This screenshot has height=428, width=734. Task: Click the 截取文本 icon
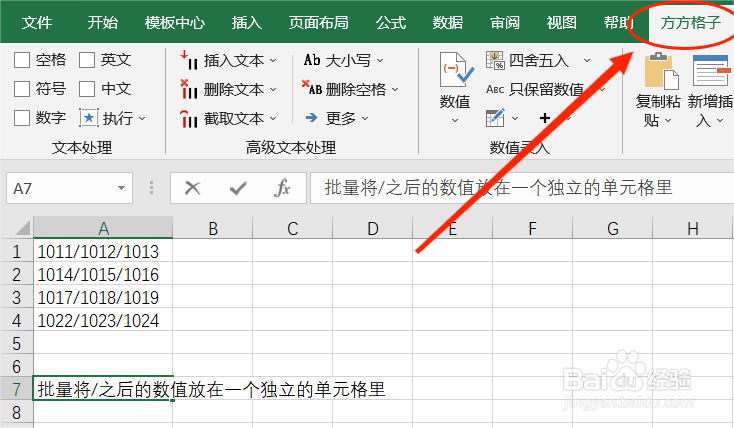pos(189,118)
